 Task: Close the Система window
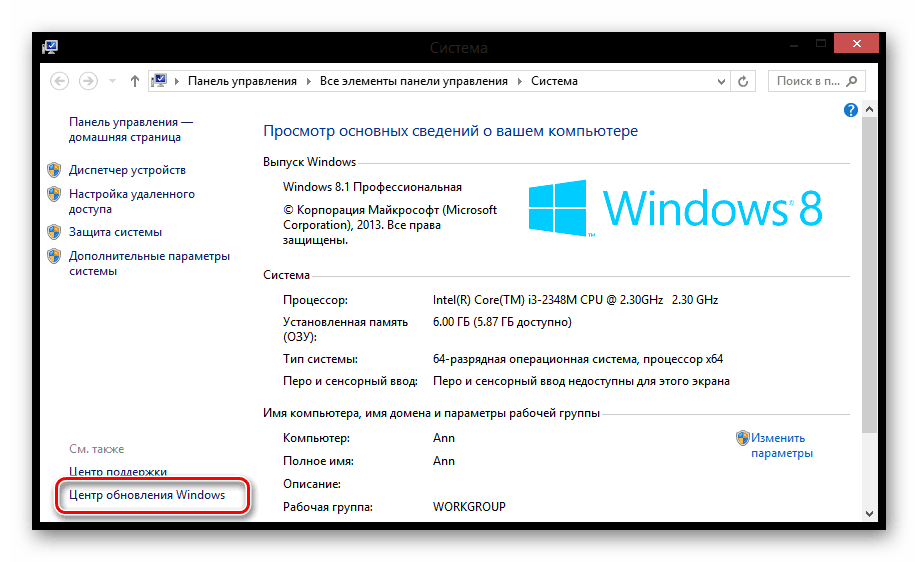(857, 43)
